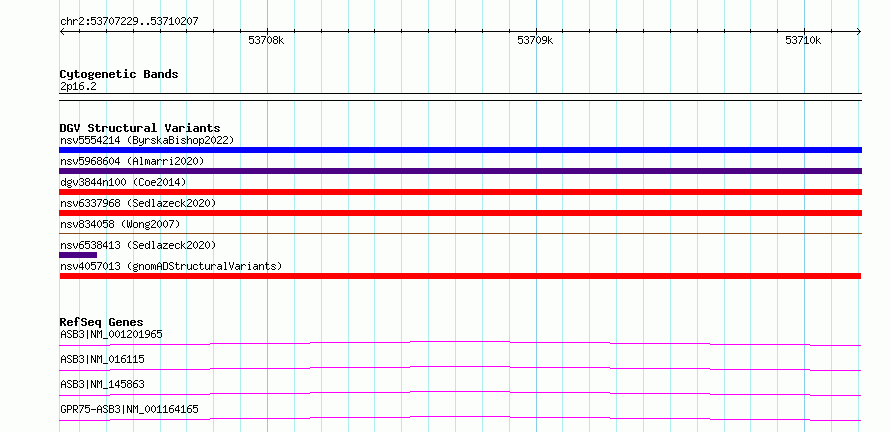Image resolution: width=890 pixels, height=432 pixels.
Task: Click the ASB3|NM_016115 transcript label
Action: [102, 359]
